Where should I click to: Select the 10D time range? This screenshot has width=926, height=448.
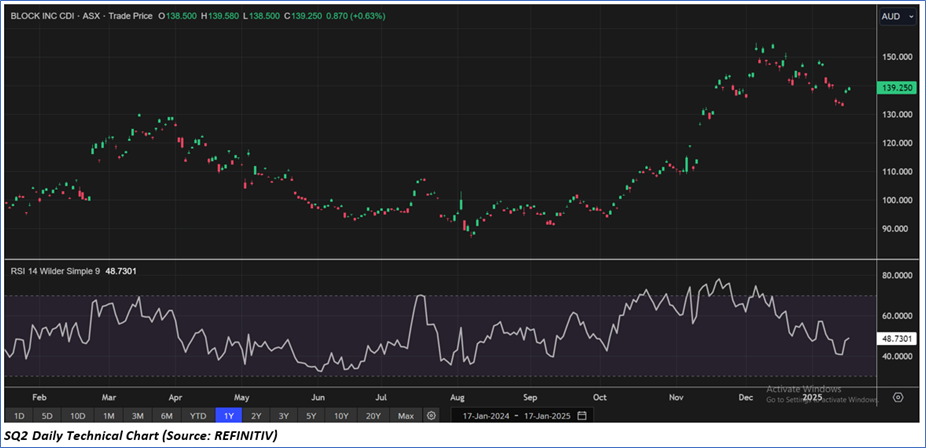(78, 416)
